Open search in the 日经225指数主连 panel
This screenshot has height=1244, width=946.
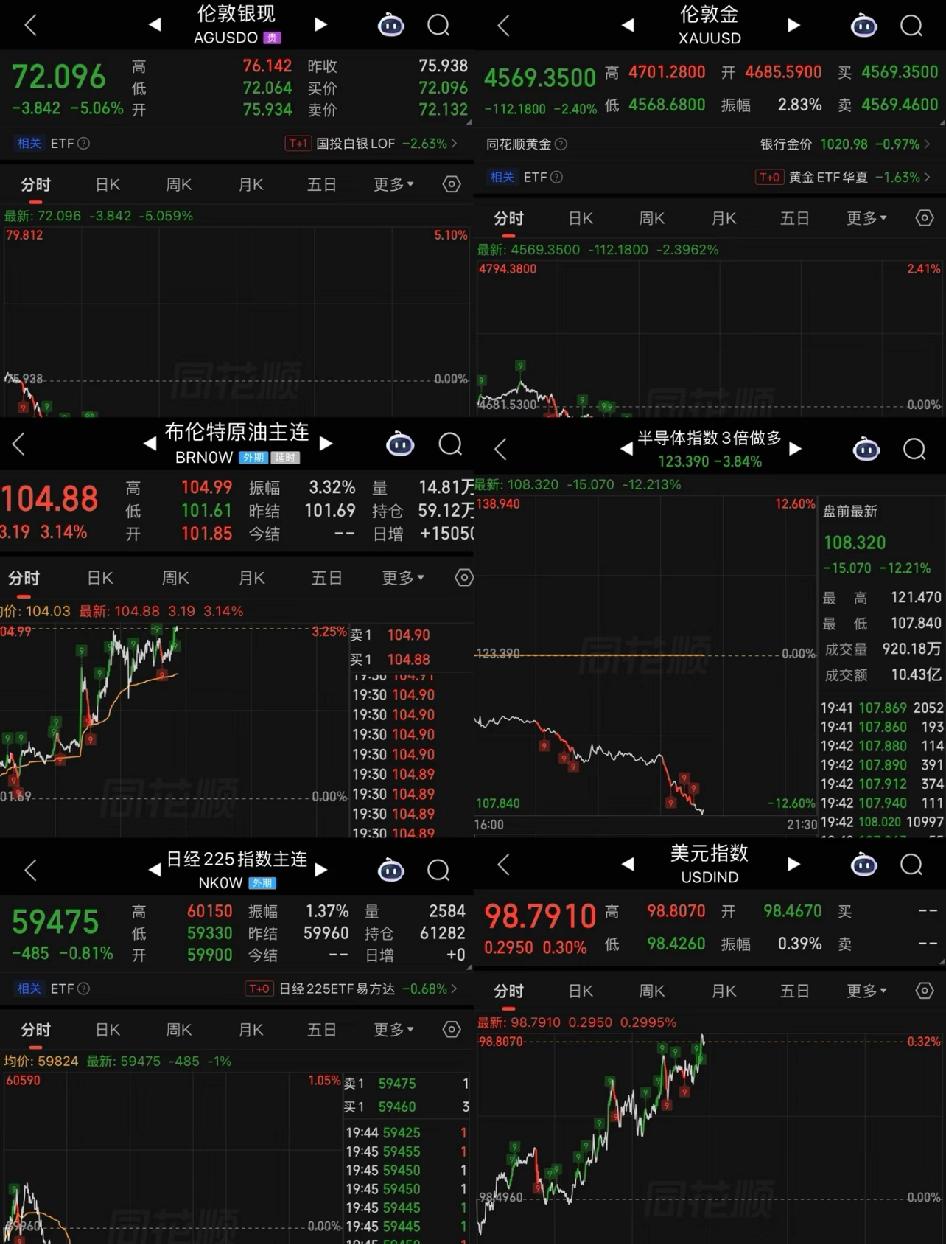(x=438, y=870)
